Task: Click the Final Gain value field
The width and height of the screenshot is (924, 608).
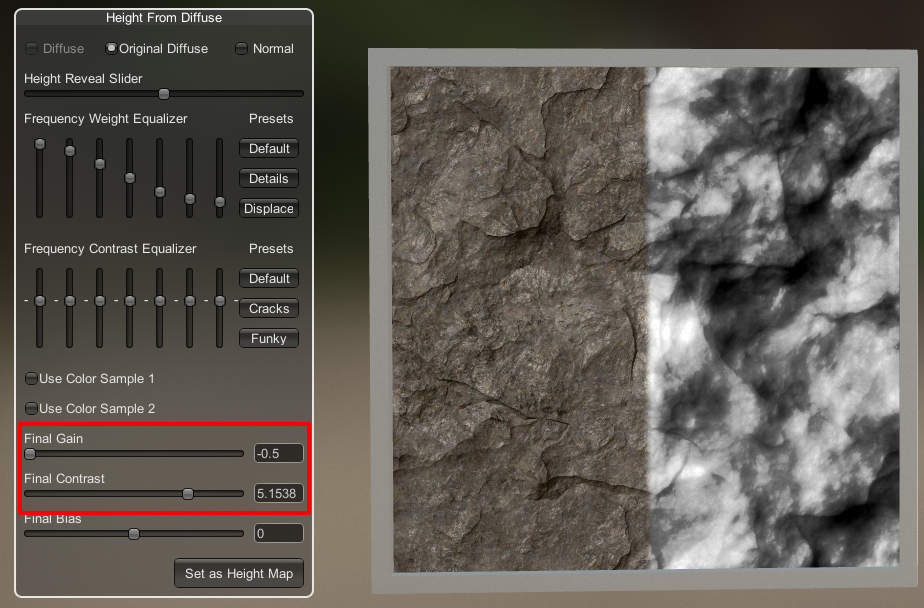Action: pyautogui.click(x=278, y=454)
